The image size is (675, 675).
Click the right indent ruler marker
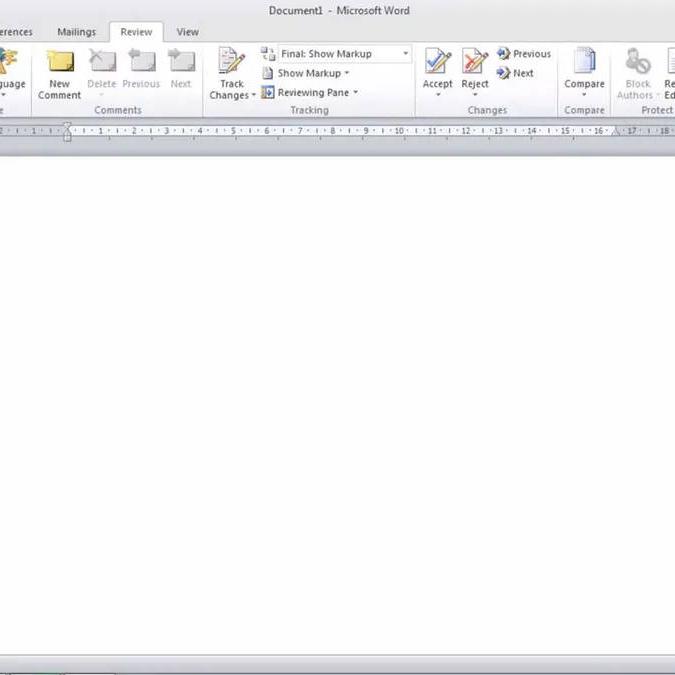616,131
